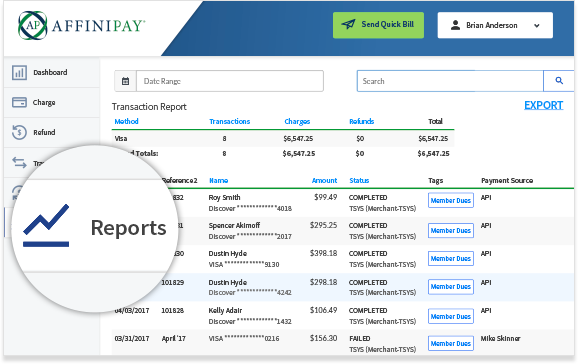Sort by the Status column header
This screenshot has width=578, height=364.
click(359, 180)
